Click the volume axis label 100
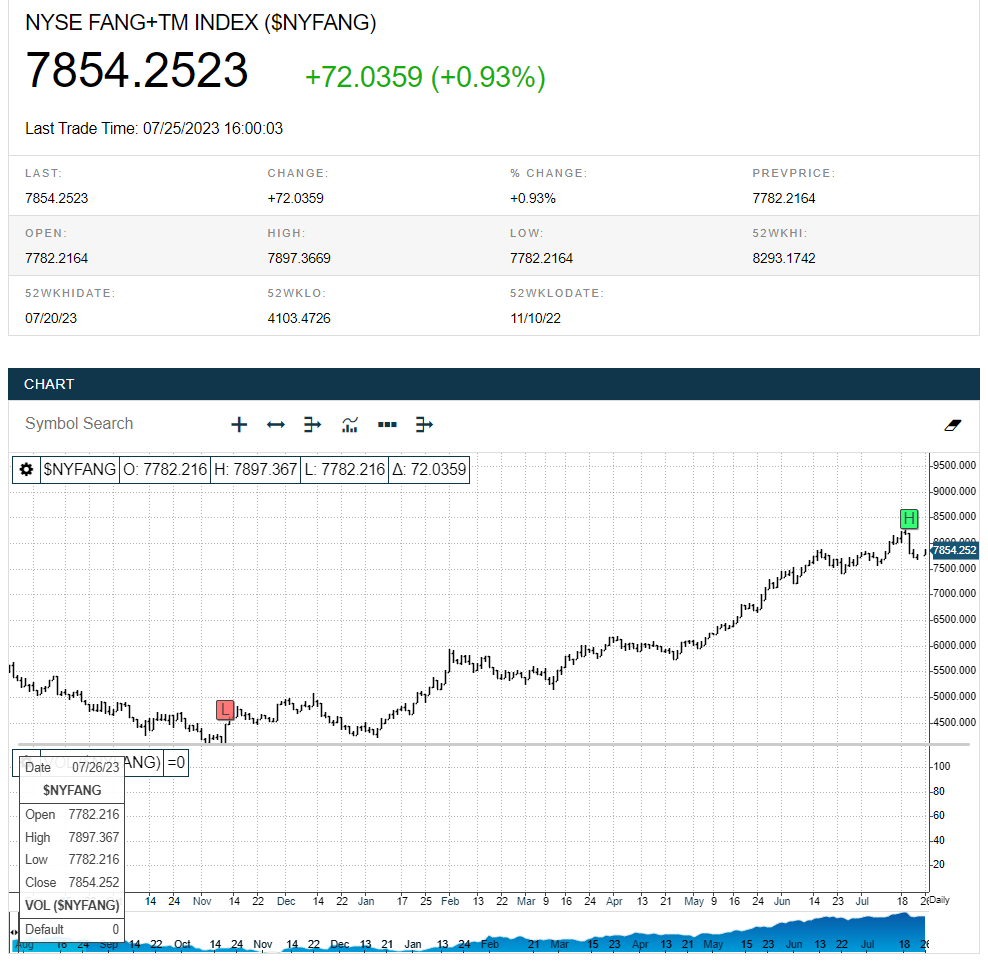The width and height of the screenshot is (988, 966). point(941,766)
